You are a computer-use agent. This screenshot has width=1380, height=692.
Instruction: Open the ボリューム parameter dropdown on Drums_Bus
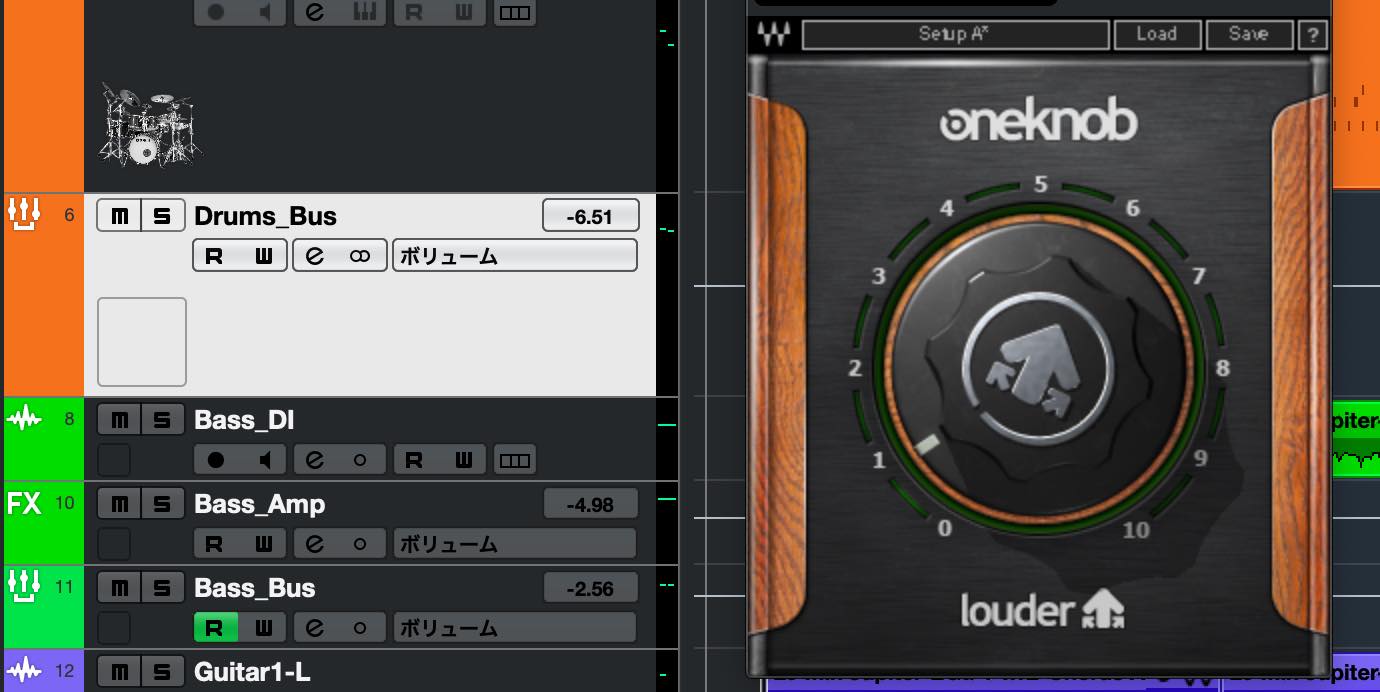coord(515,256)
